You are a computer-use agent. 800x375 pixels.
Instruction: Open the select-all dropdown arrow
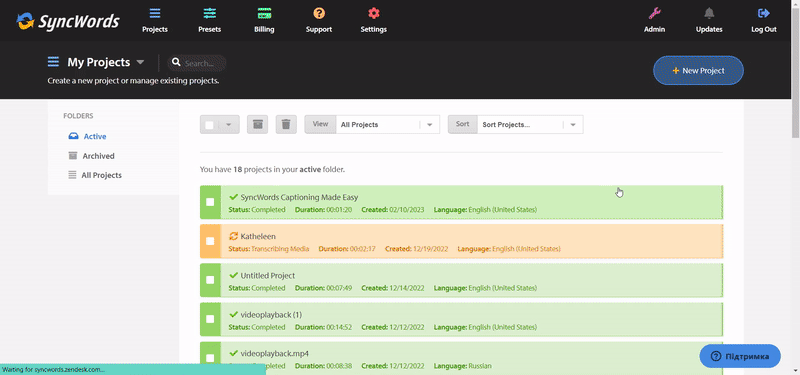(229, 124)
